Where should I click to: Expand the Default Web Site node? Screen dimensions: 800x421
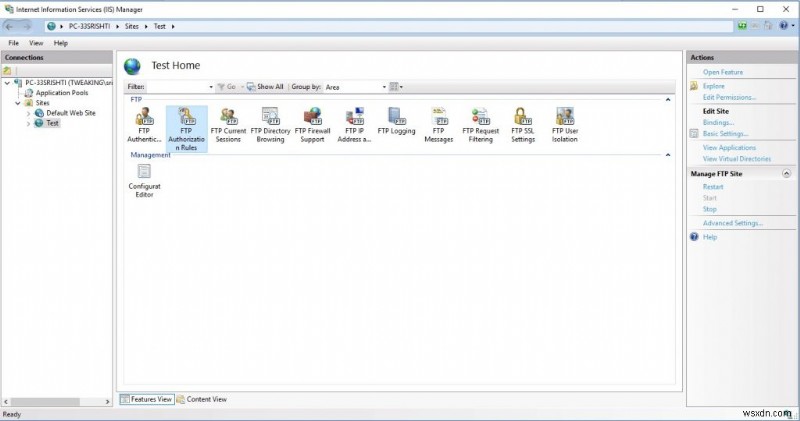pos(29,113)
